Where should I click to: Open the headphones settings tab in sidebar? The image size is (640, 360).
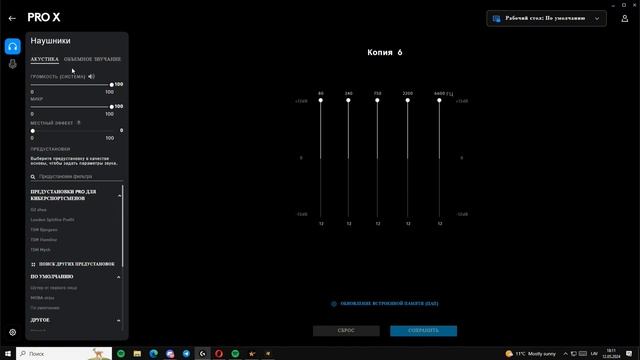pyautogui.click(x=13, y=46)
